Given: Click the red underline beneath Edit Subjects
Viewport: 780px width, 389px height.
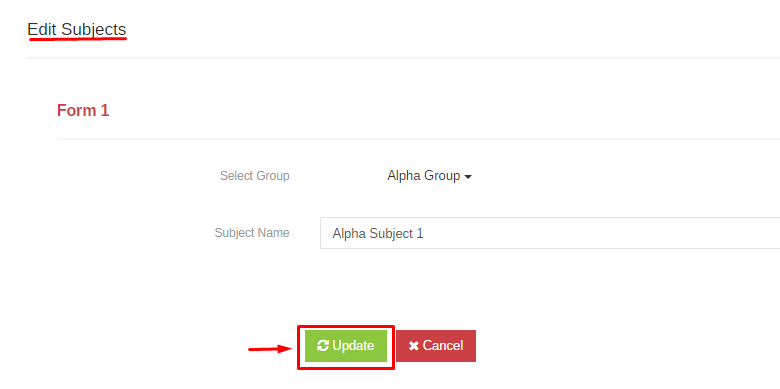Looking at the screenshot, I should 78,39.
